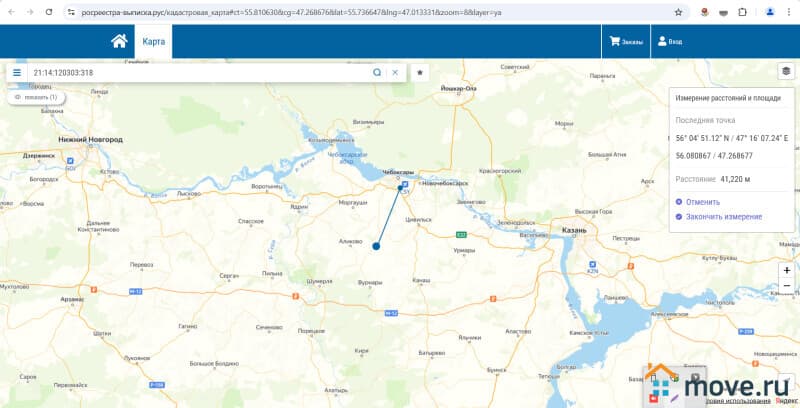800x408 pixels.
Task: Go back in browser history
Action: [x=11, y=12]
